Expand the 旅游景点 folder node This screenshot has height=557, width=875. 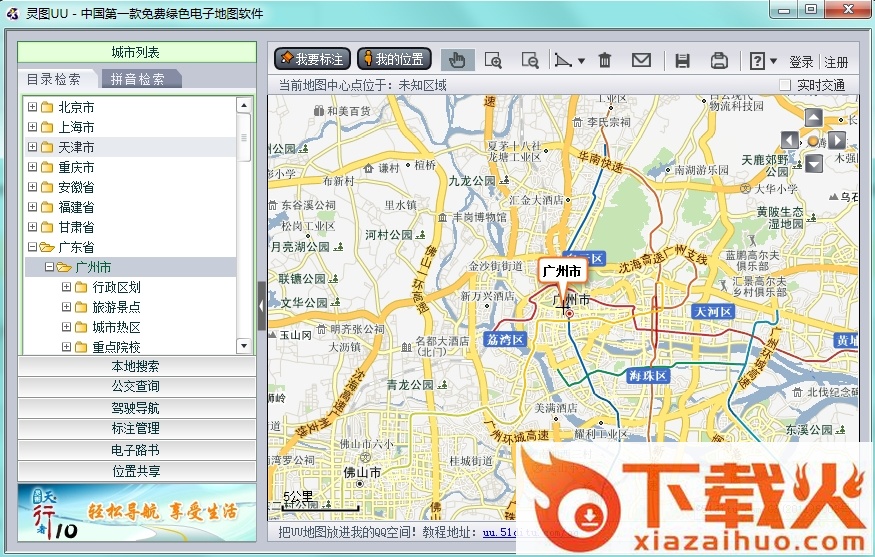tap(66, 307)
